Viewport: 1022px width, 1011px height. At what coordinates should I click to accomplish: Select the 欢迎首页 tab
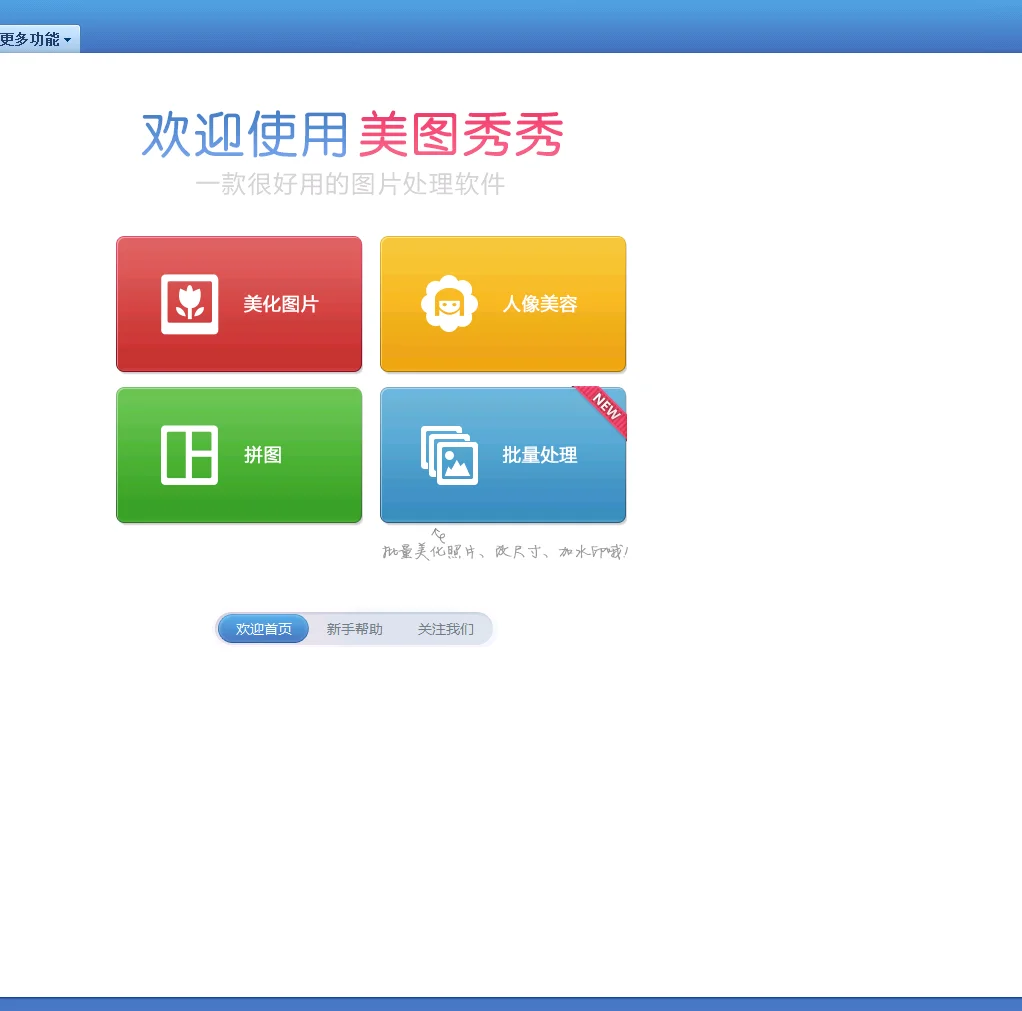(263, 629)
